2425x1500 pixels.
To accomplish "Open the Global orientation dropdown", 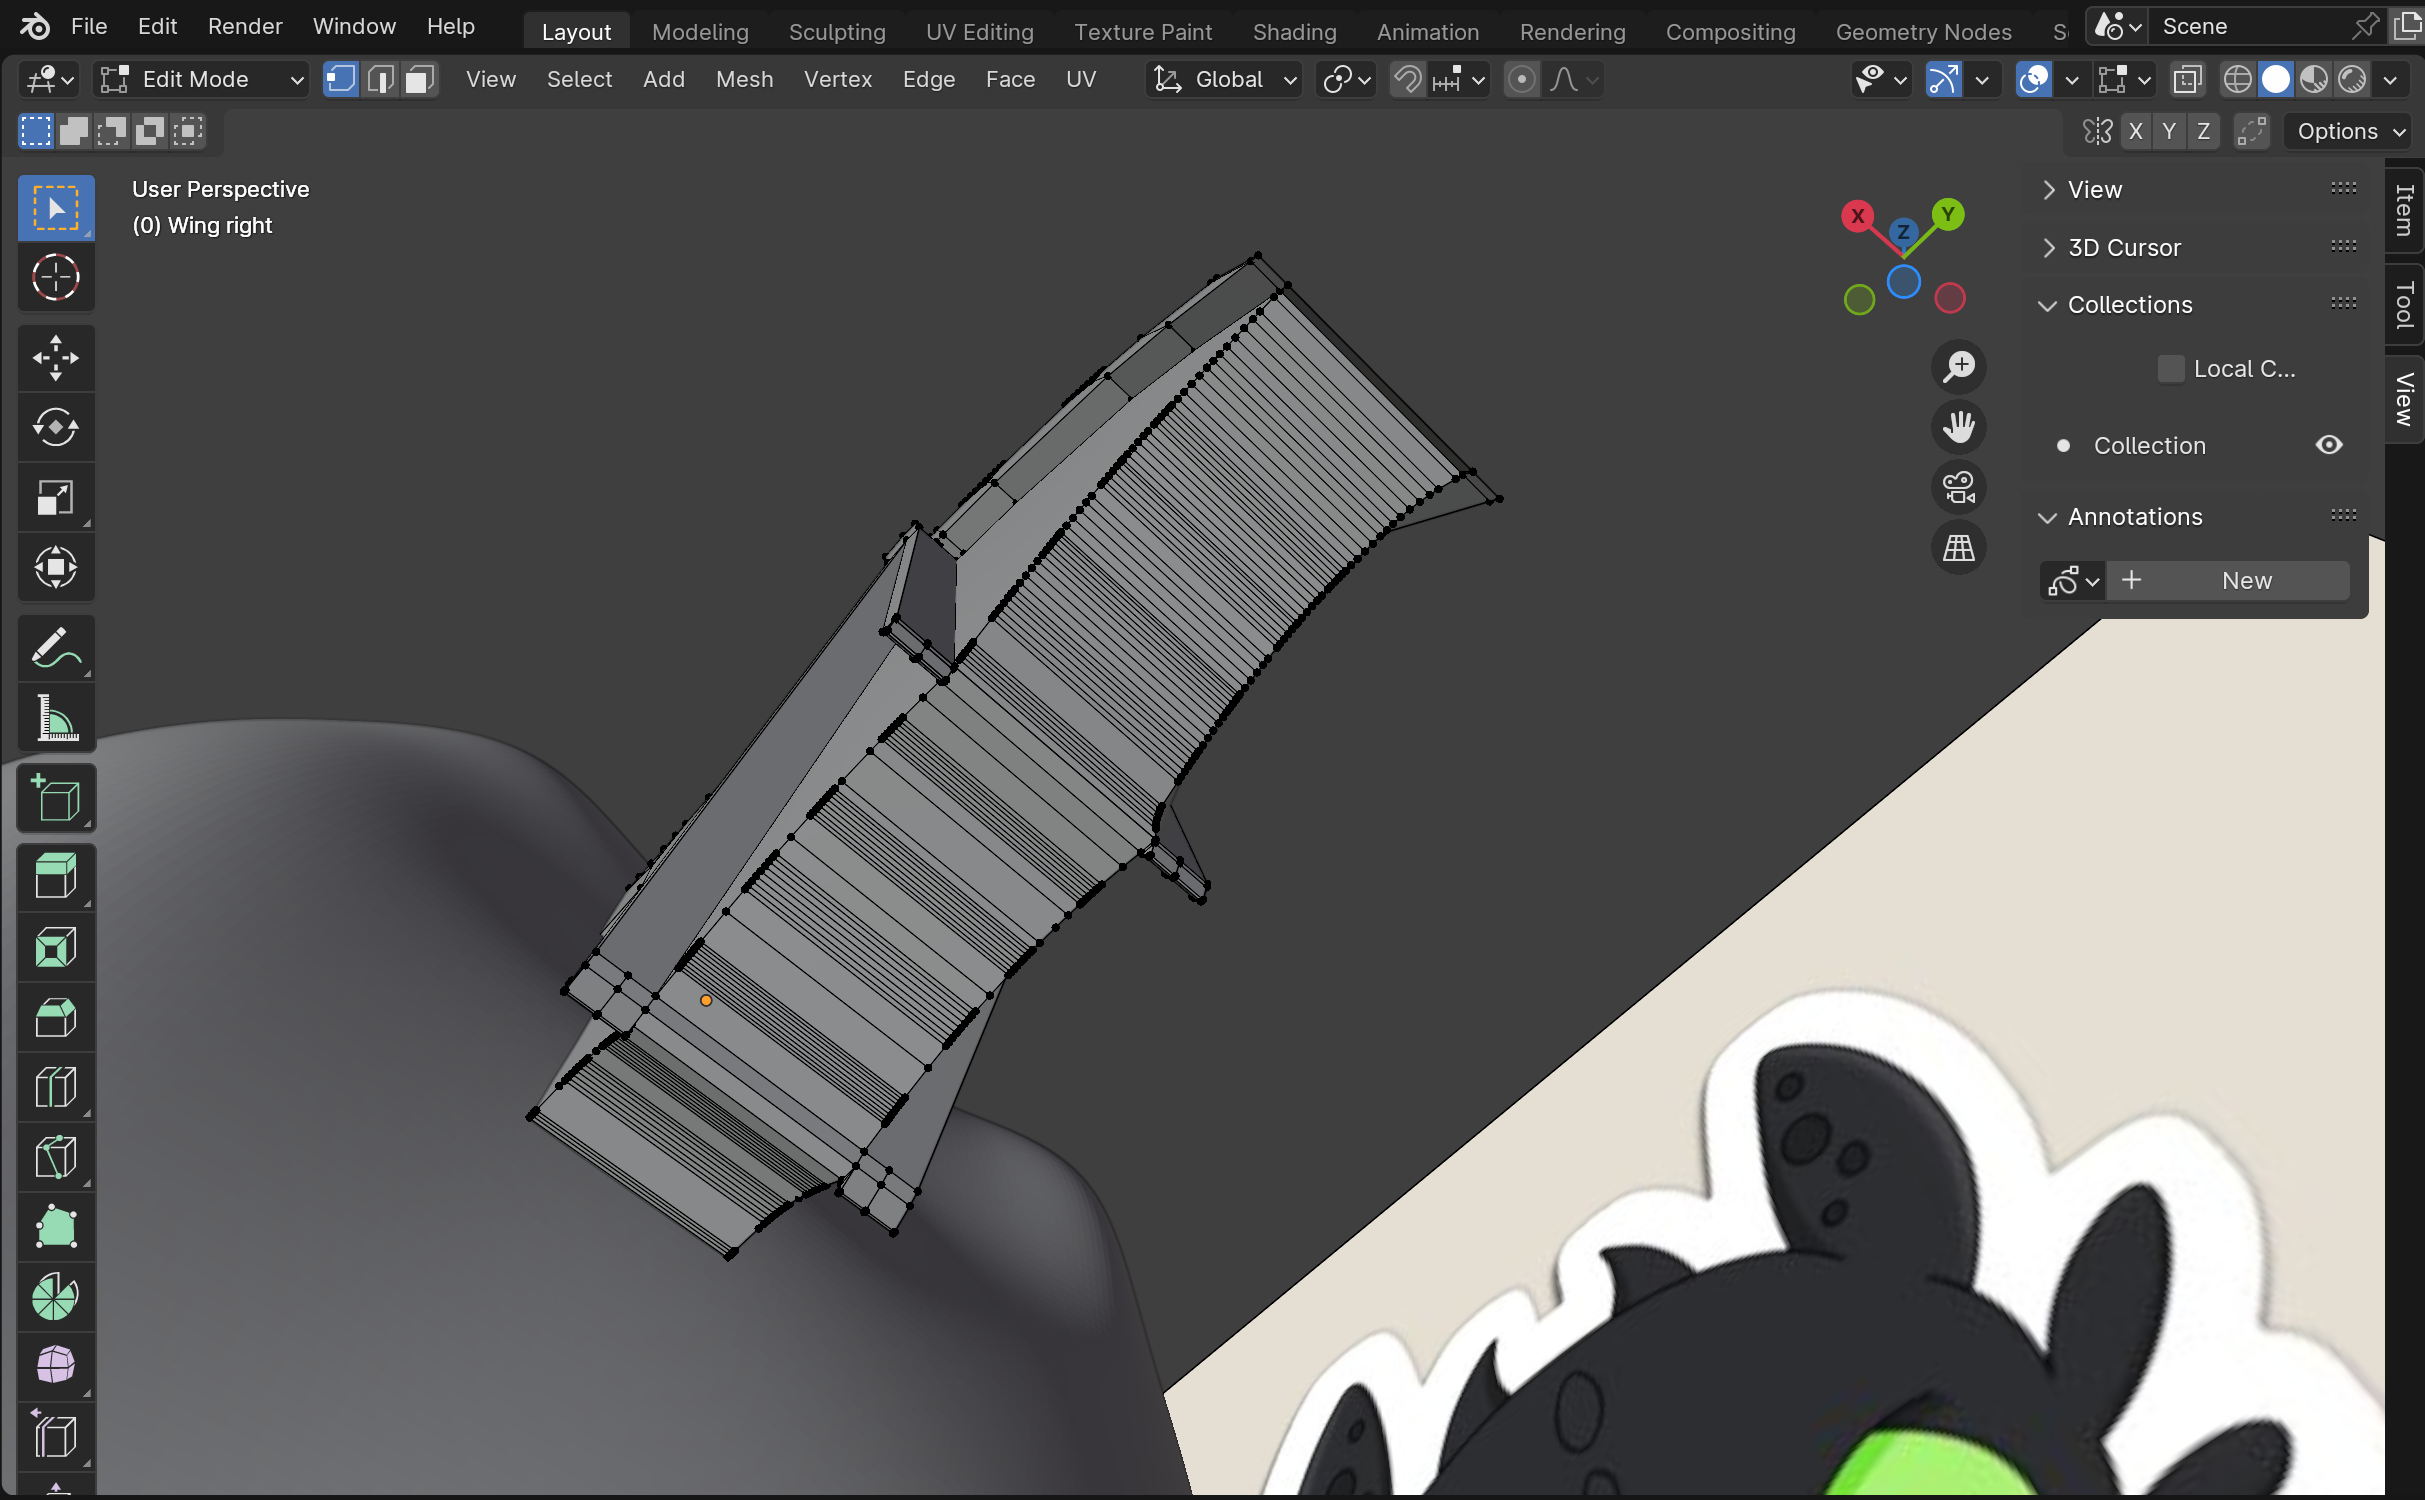I will (x=1224, y=79).
